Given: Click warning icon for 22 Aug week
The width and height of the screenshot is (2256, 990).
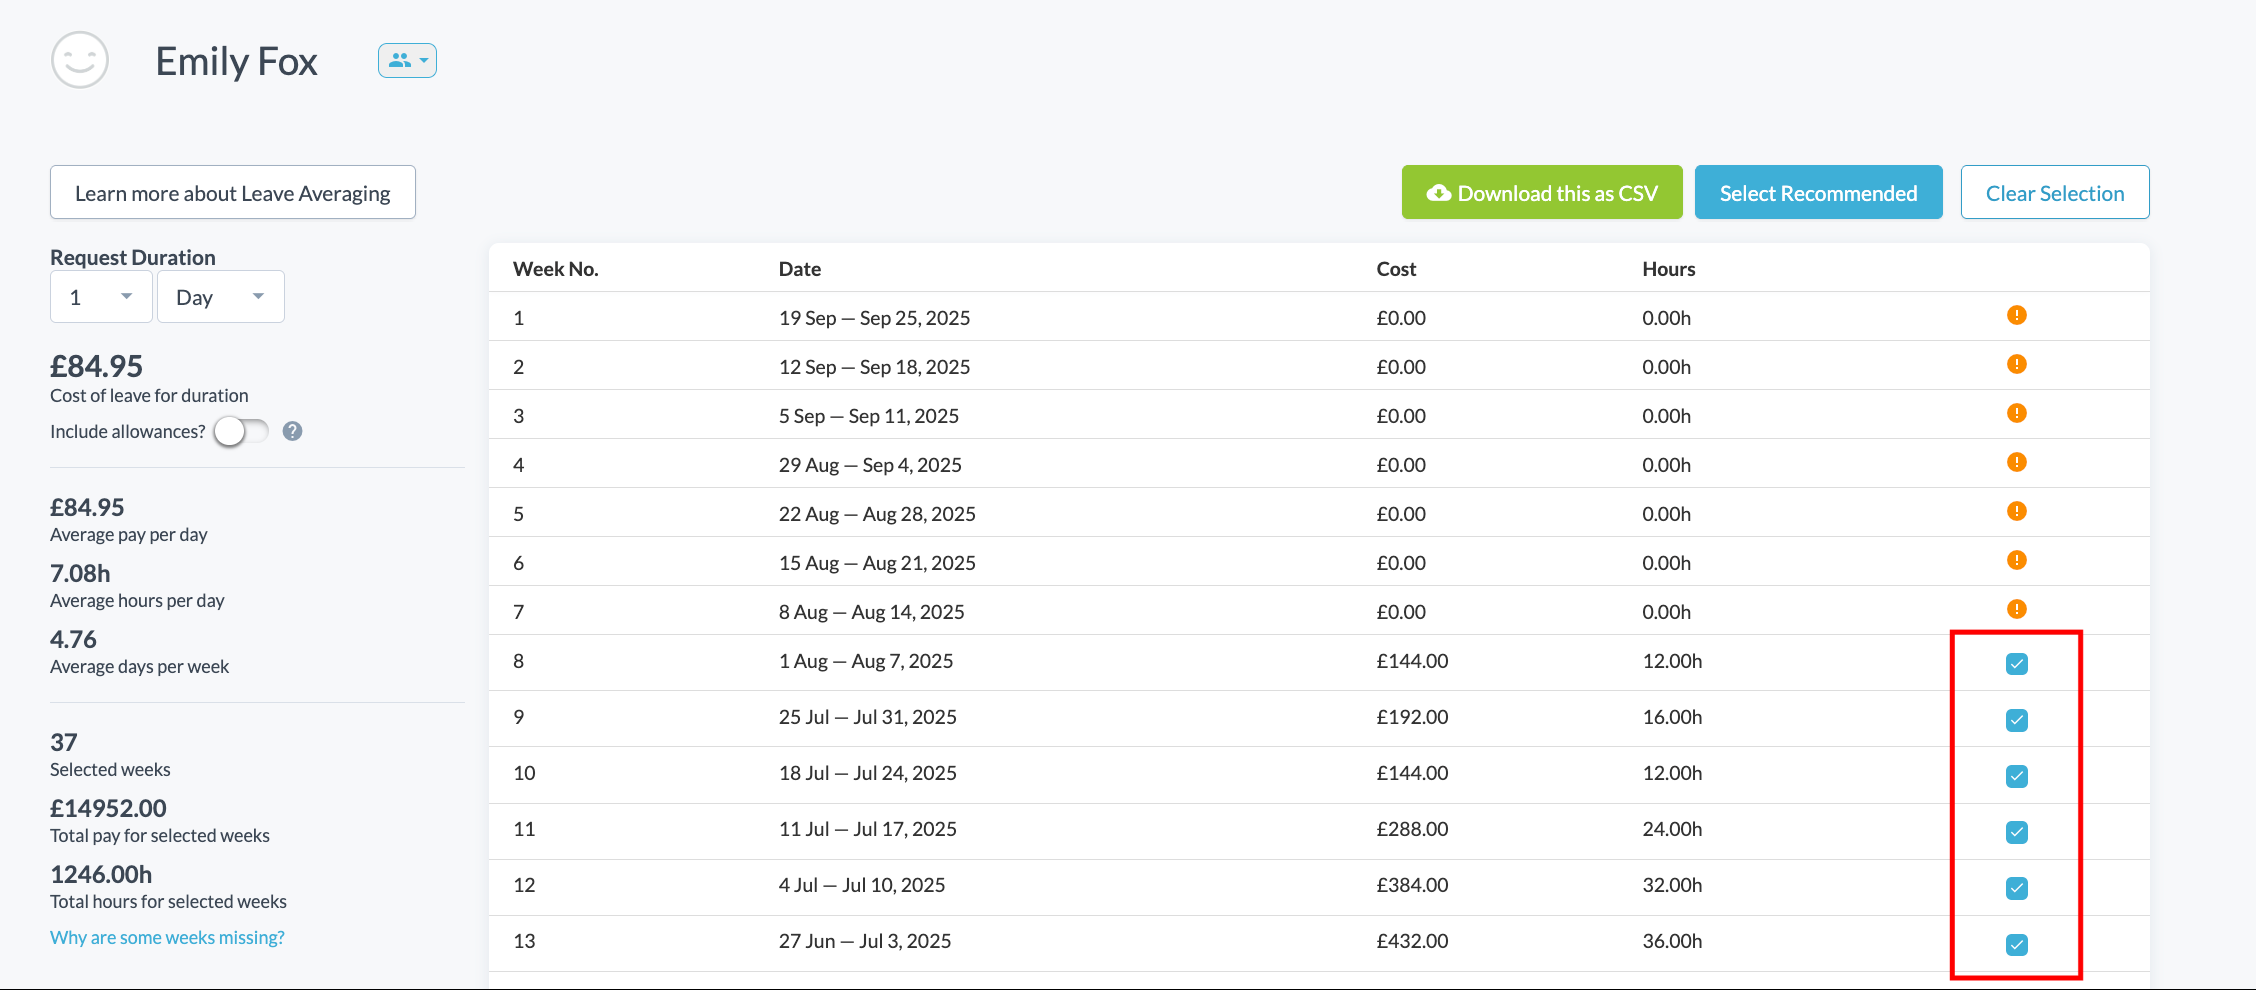Looking at the screenshot, I should pos(2016,512).
